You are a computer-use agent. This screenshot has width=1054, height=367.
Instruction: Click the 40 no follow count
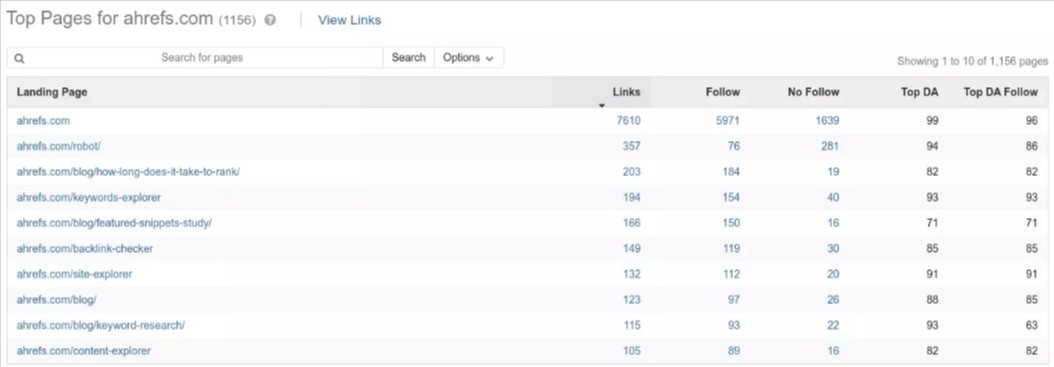pyautogui.click(x=833, y=198)
